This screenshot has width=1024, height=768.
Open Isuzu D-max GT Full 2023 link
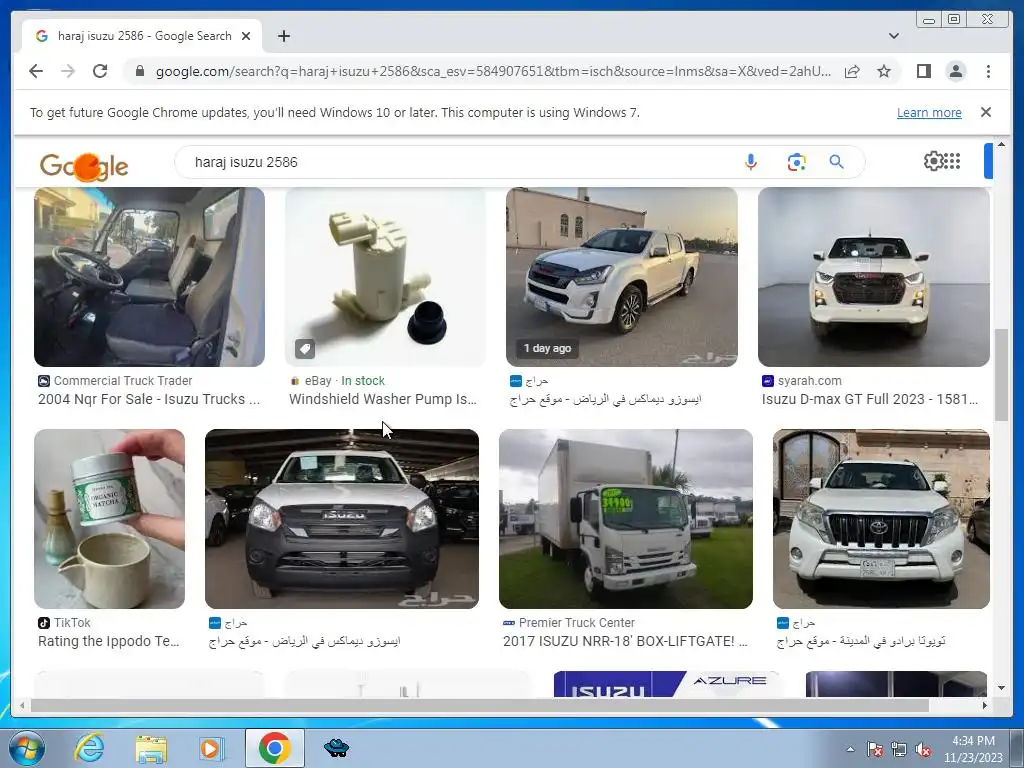pyautogui.click(x=870, y=399)
